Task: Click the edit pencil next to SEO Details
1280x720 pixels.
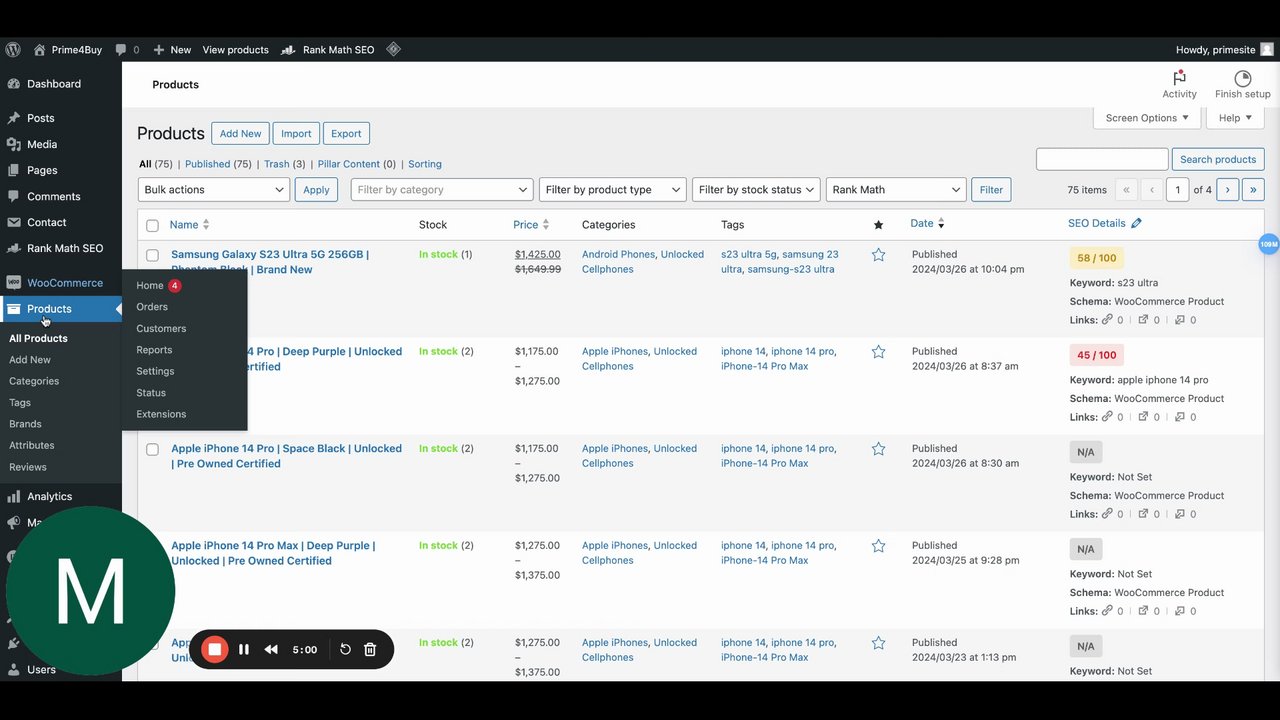Action: [1136, 224]
